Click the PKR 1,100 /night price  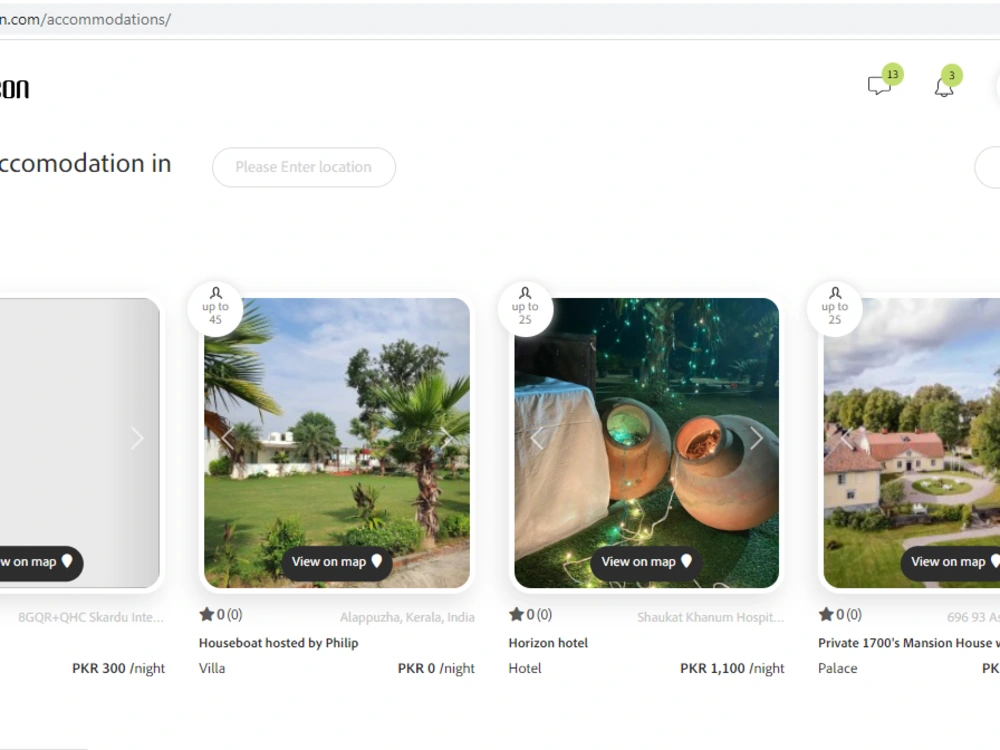coord(732,668)
